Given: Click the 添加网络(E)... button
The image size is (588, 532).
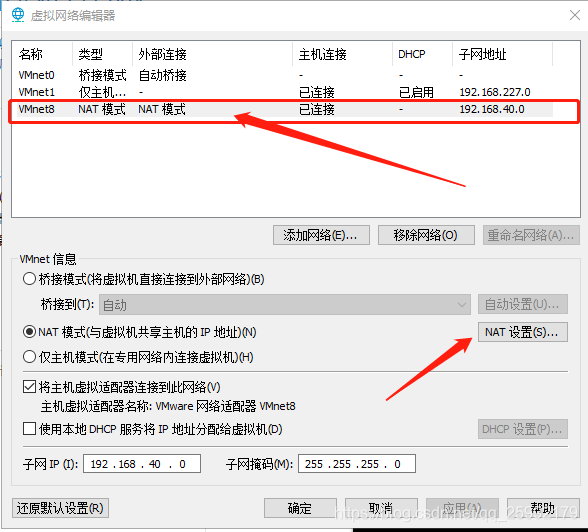Looking at the screenshot, I should pyautogui.click(x=321, y=235).
